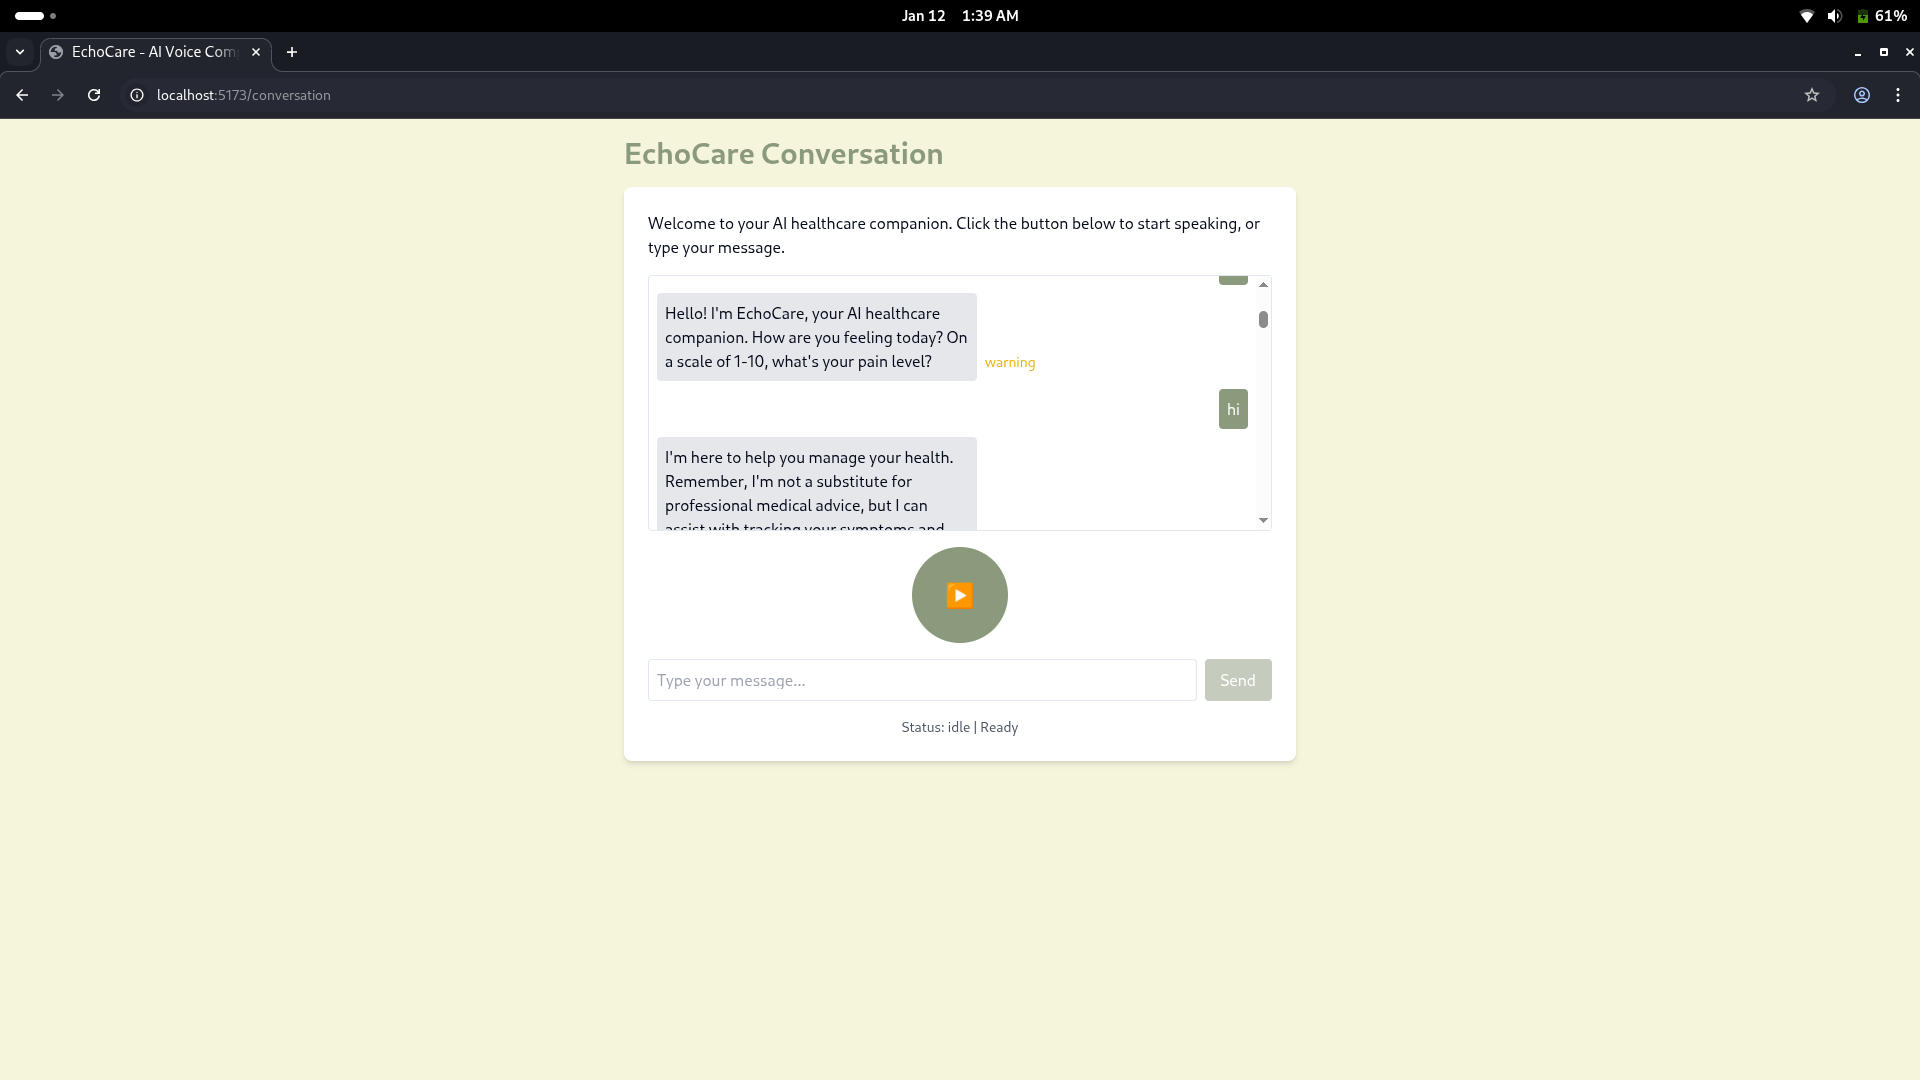Focus the Type your message field
This screenshot has height=1080, width=1920.
pyautogui.click(x=921, y=680)
